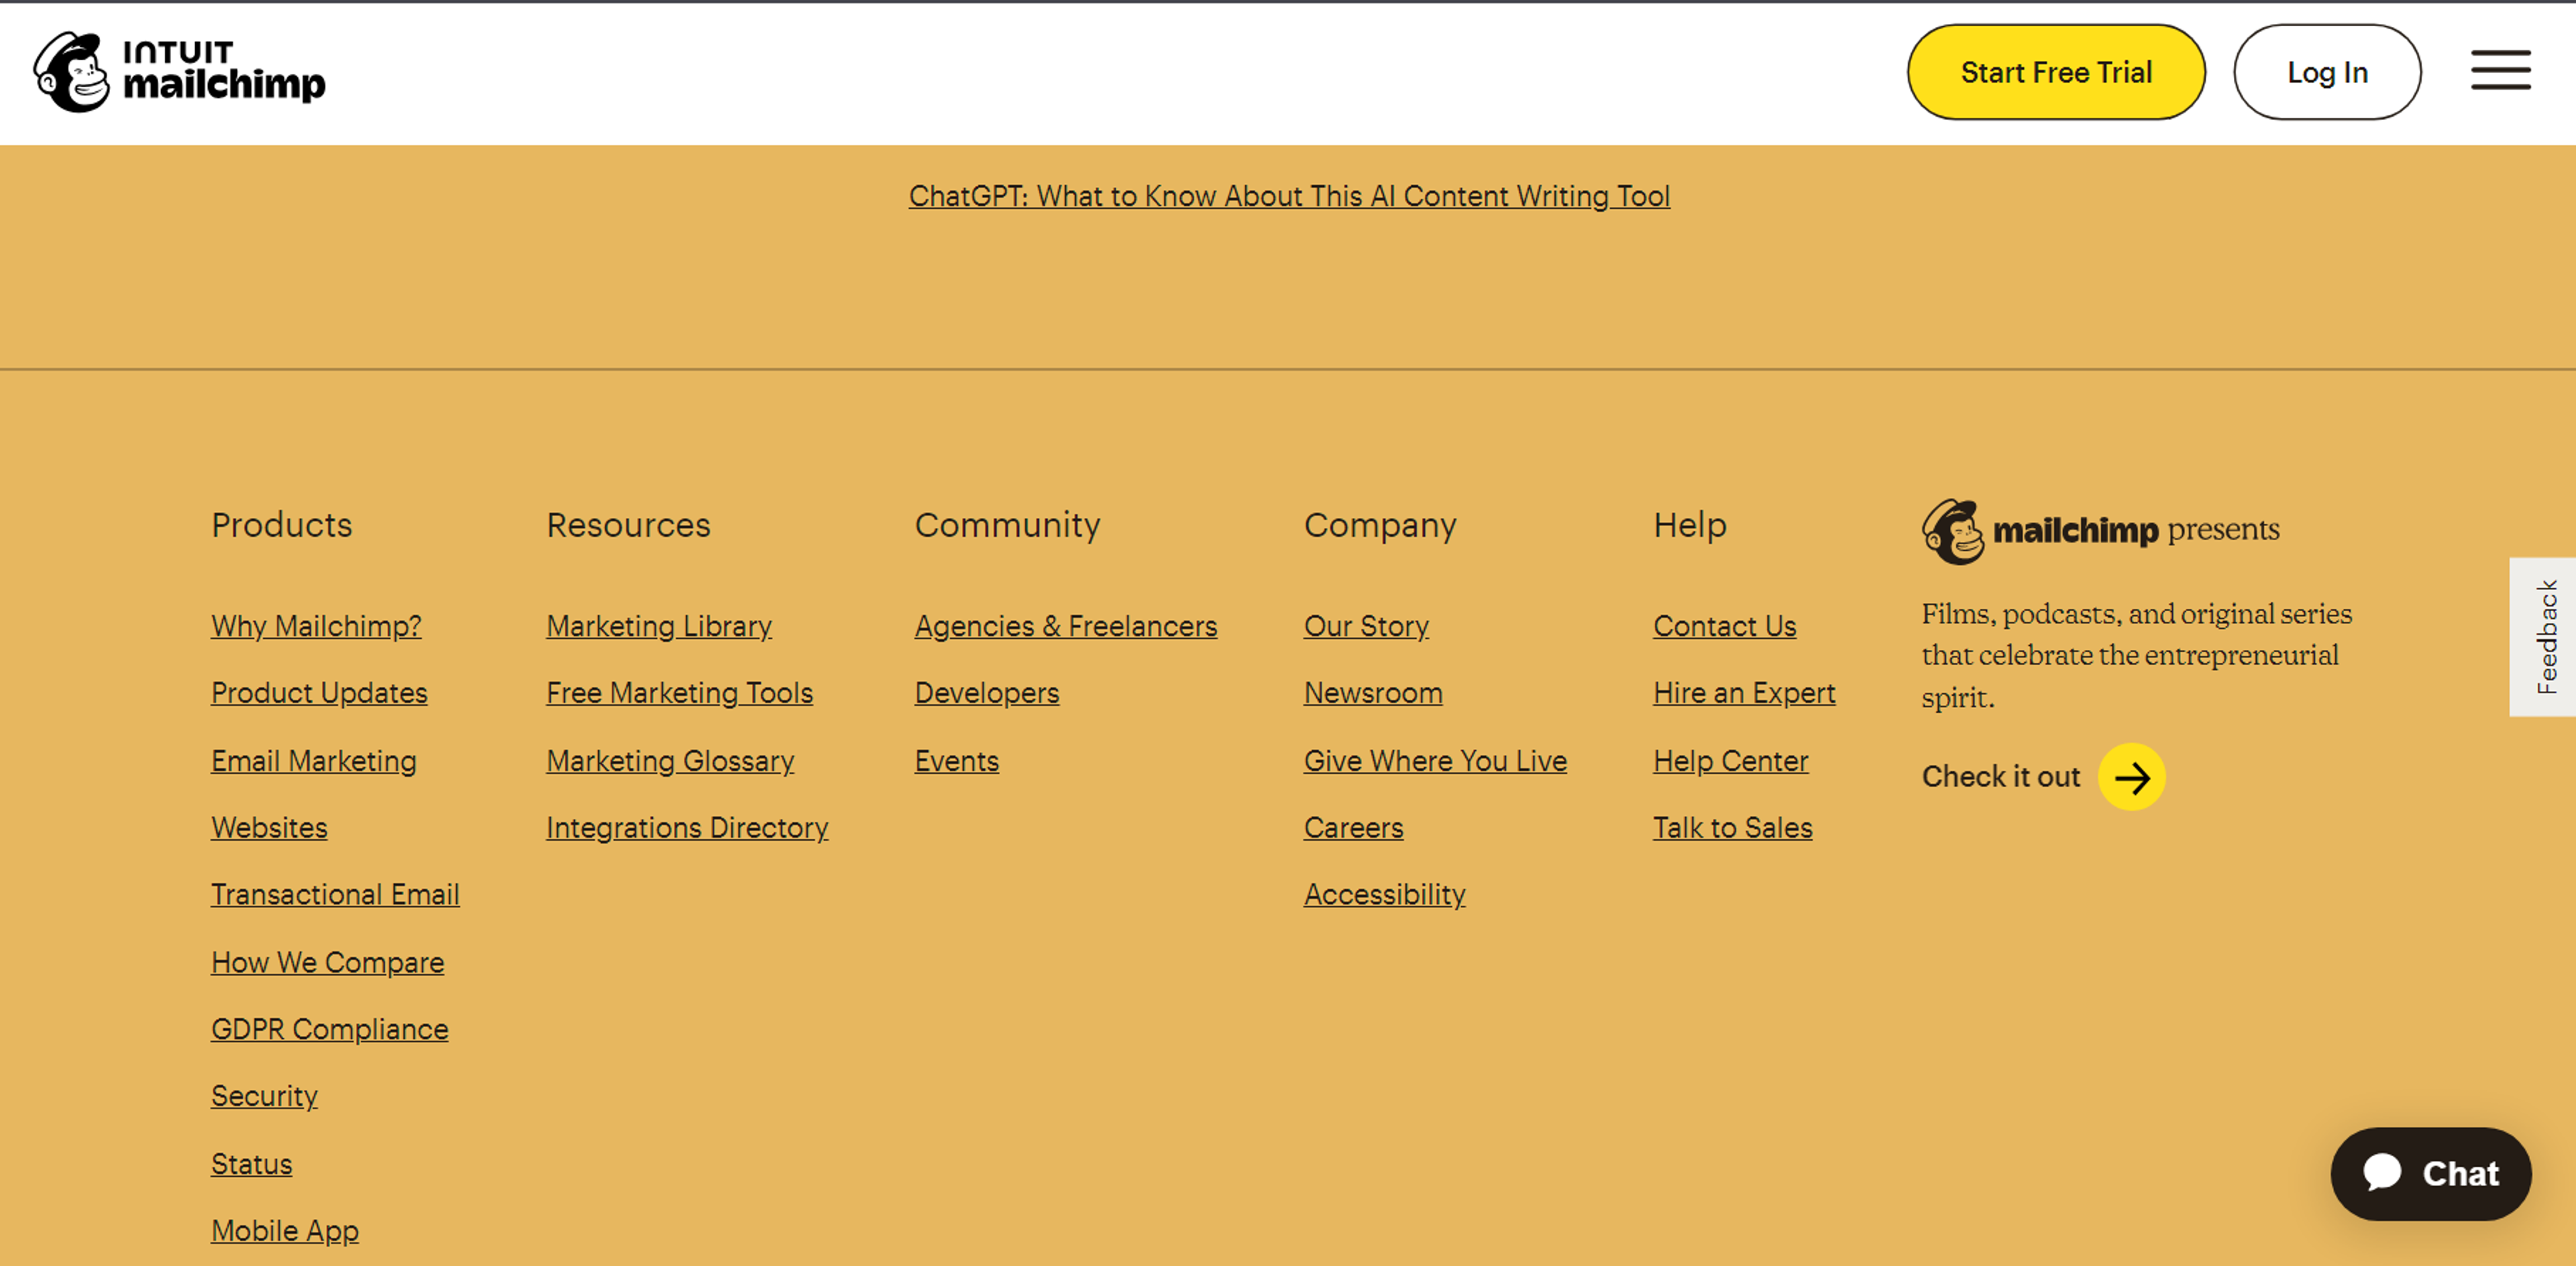Open the Chat bubble widget

coord(2430,1173)
